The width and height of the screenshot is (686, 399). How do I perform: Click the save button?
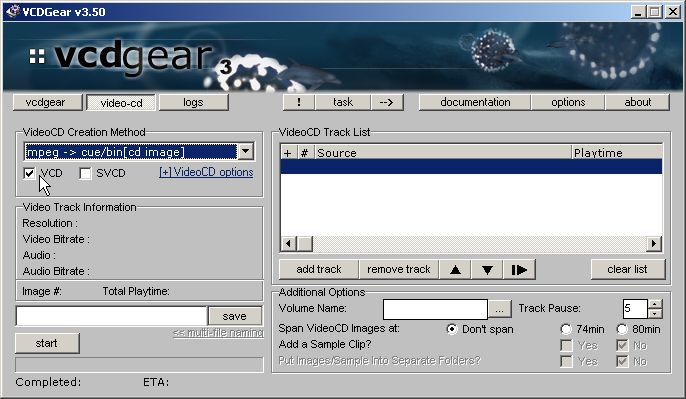coord(235,316)
